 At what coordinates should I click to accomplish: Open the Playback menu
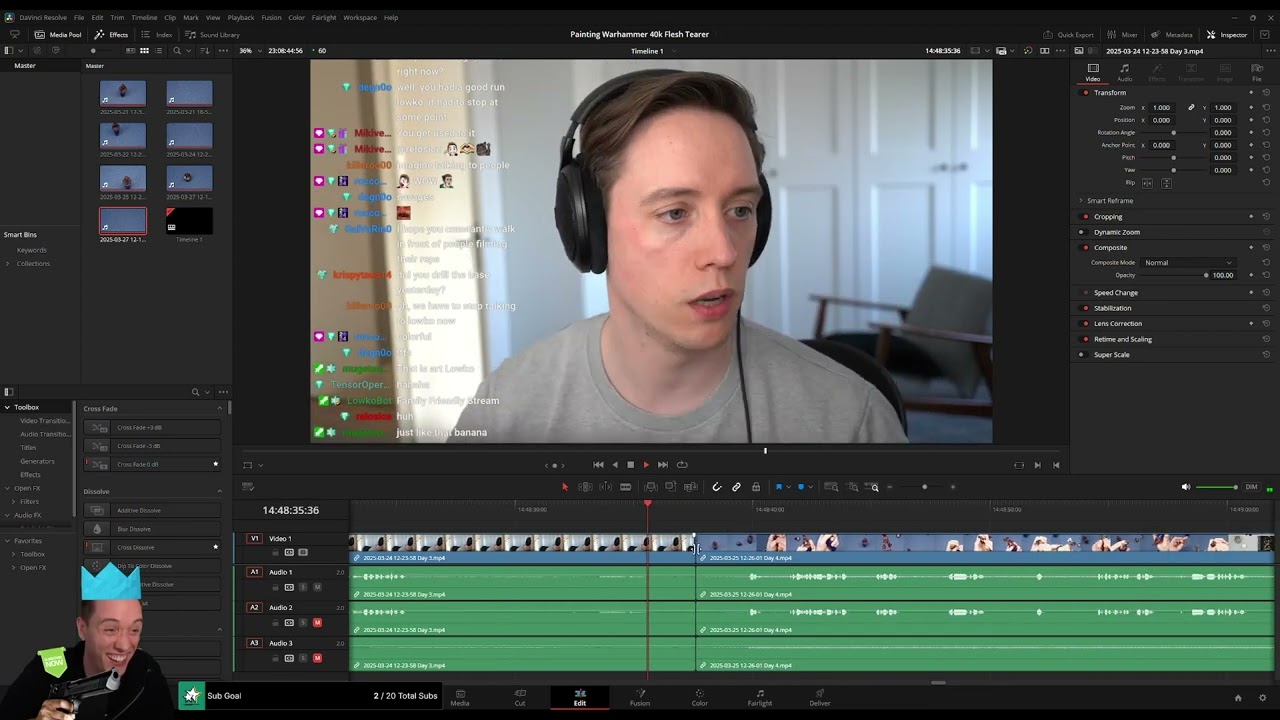pos(241,17)
